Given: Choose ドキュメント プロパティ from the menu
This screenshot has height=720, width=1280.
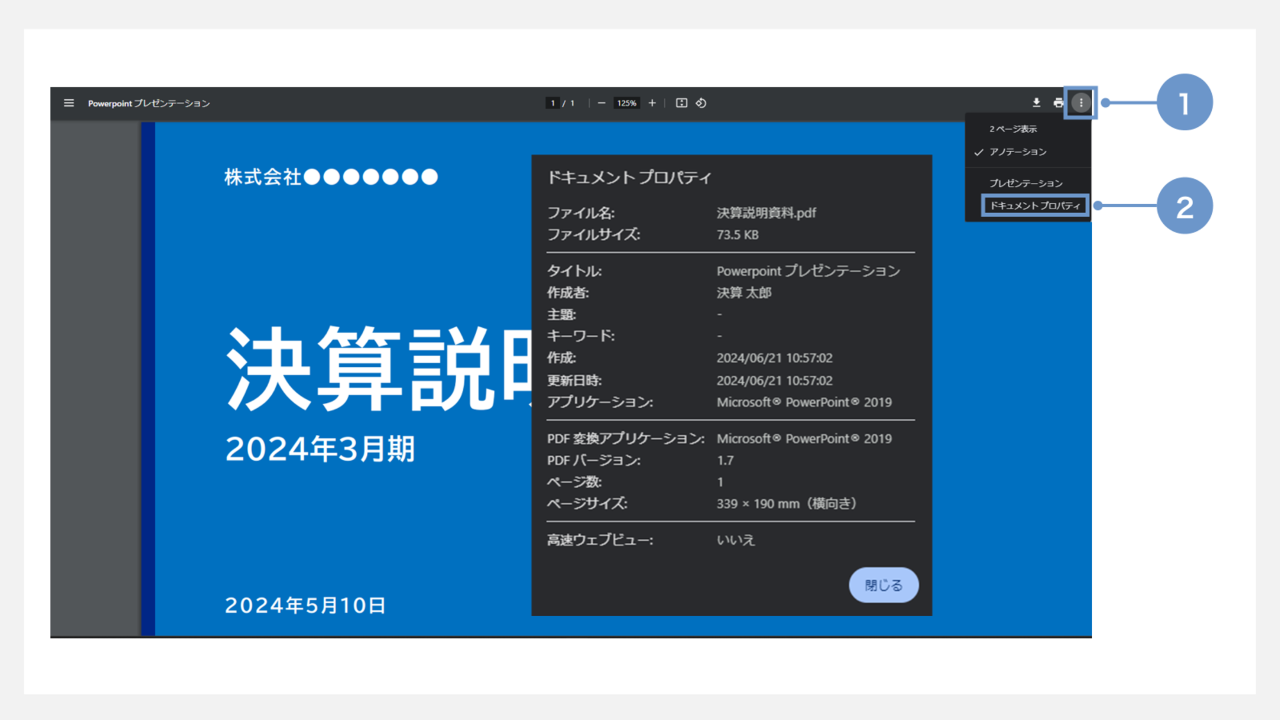Looking at the screenshot, I should click(1035, 206).
